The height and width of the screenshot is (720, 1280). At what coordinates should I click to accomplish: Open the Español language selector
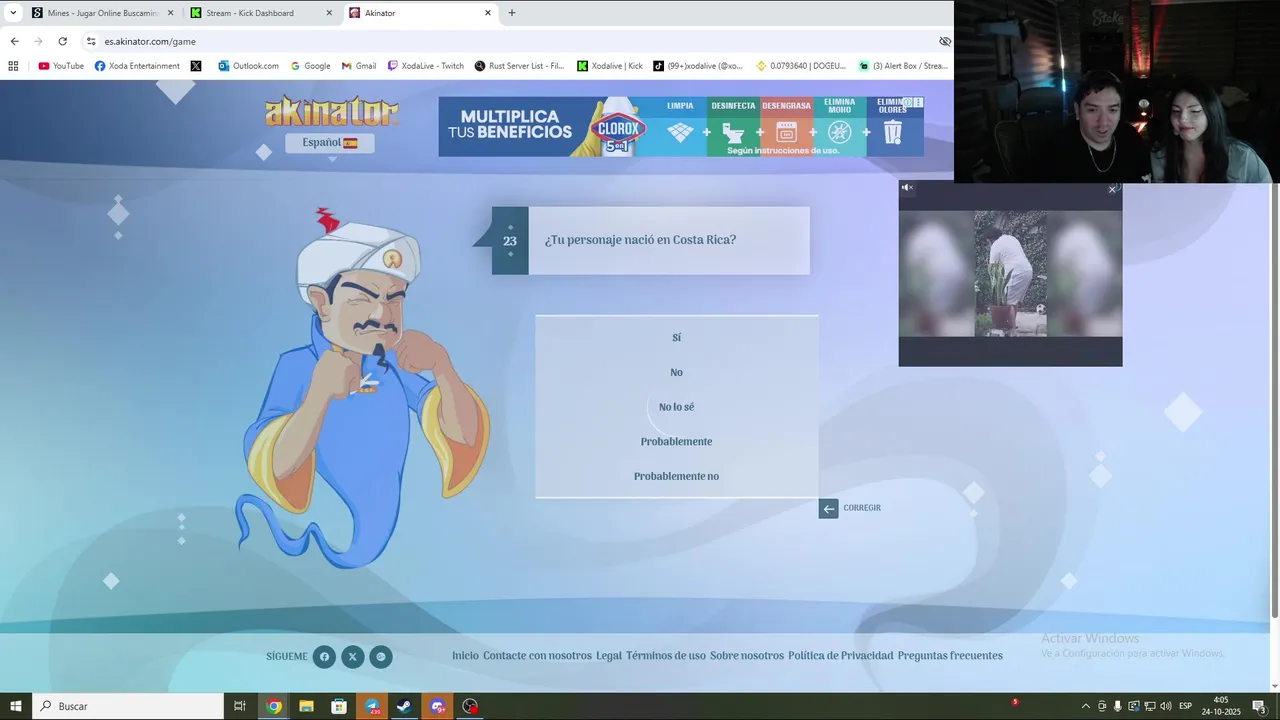(330, 143)
